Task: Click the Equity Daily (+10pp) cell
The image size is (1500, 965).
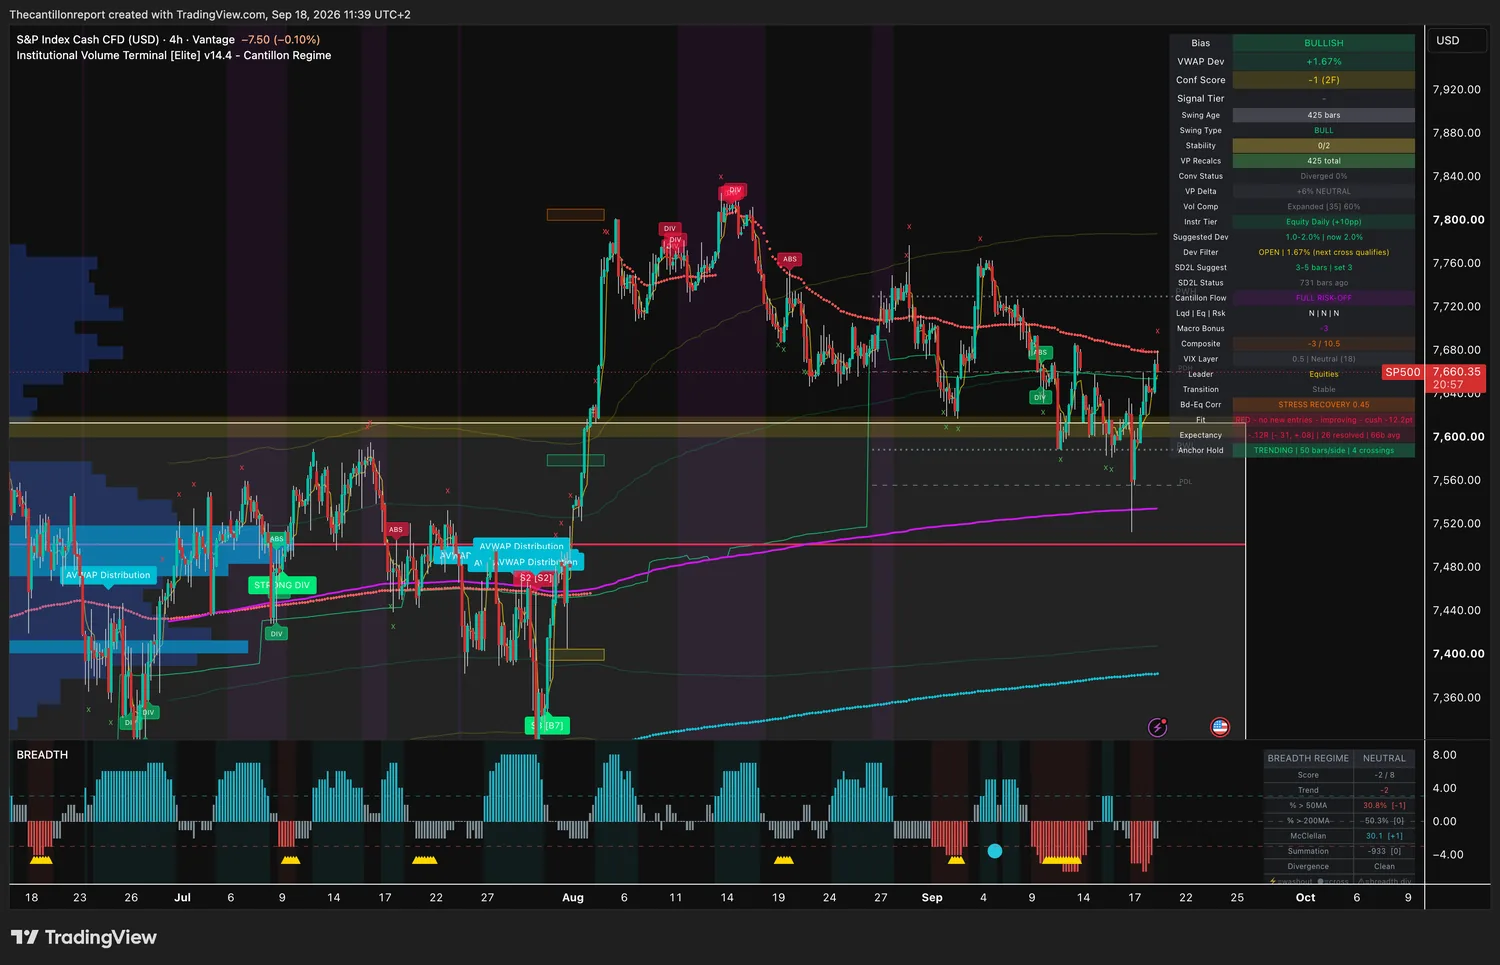Action: 1323,222
